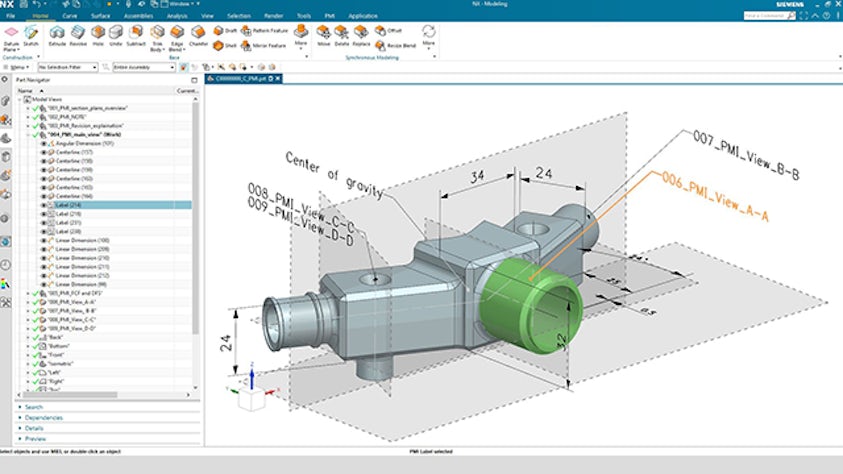Expand More in Base group
The height and width of the screenshot is (474, 843).
click(x=301, y=36)
